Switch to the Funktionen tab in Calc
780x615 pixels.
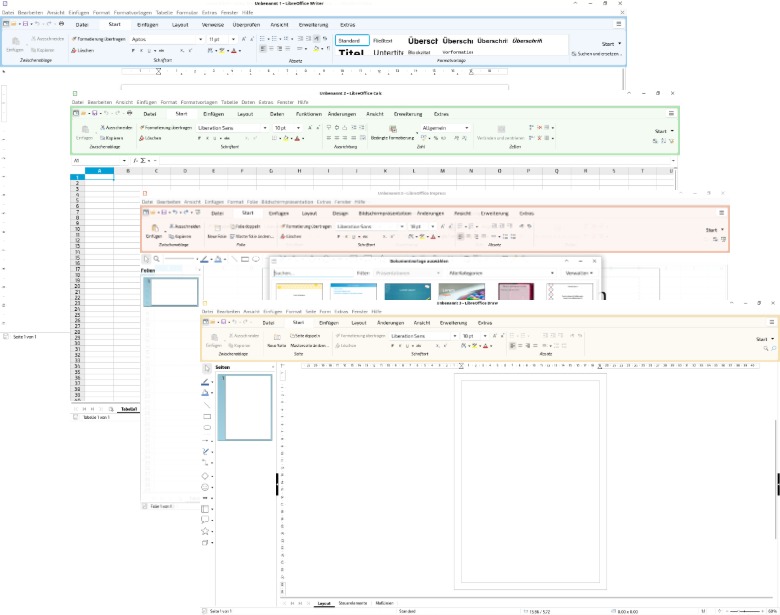(308, 114)
